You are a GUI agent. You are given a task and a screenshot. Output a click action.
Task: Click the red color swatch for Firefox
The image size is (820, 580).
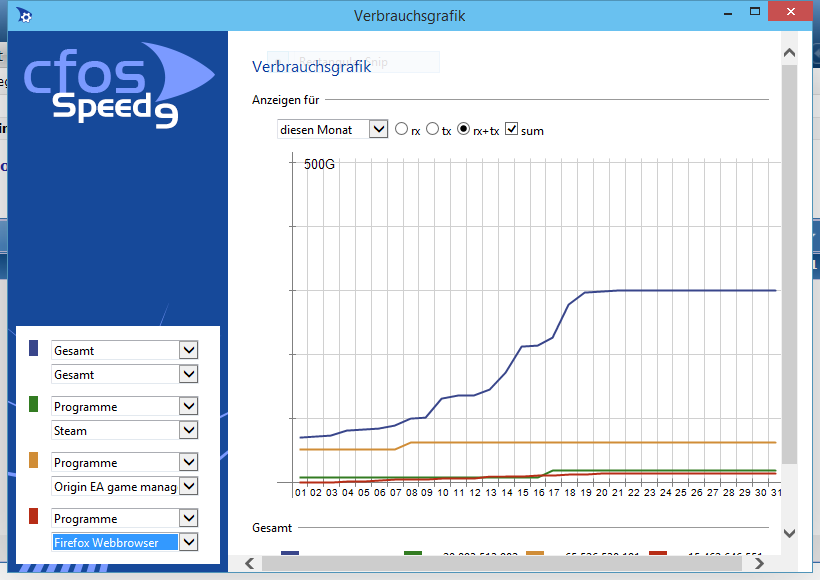pos(33,516)
